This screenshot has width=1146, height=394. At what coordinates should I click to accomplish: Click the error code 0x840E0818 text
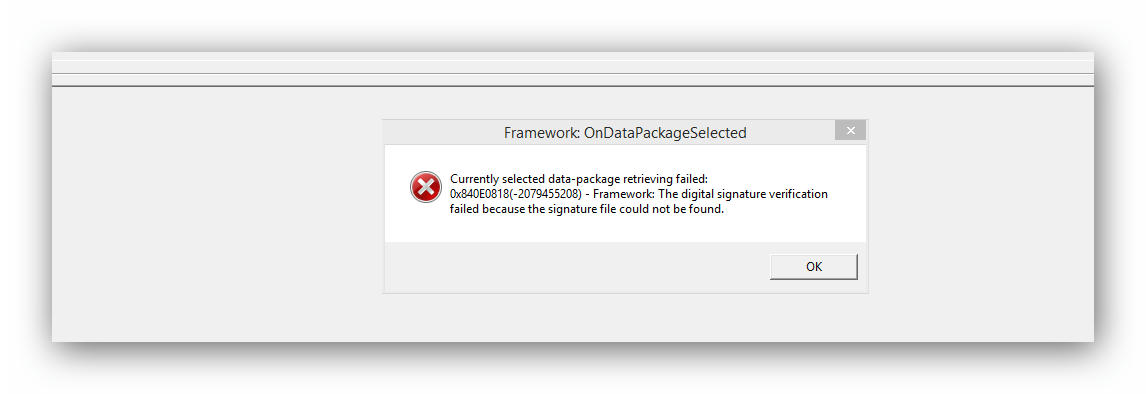tap(481, 194)
